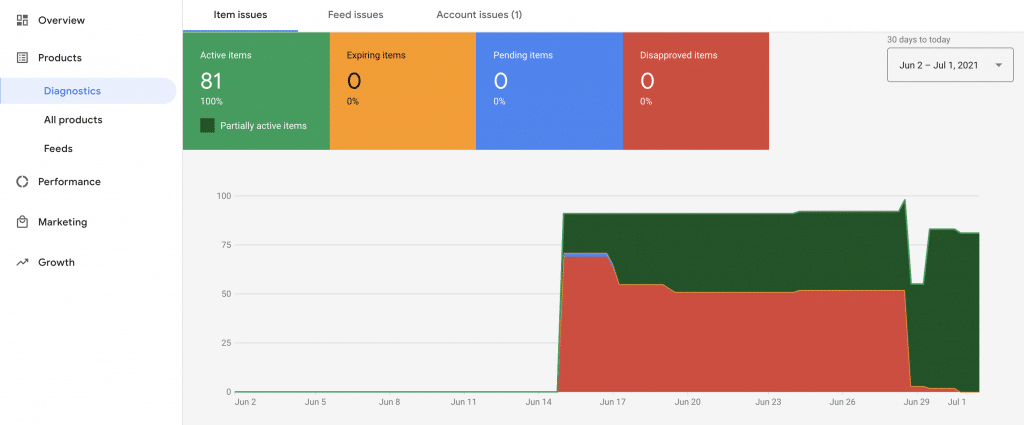The width and height of the screenshot is (1024, 425).
Task: Click the Growth trend arrow icon
Action: click(22, 263)
